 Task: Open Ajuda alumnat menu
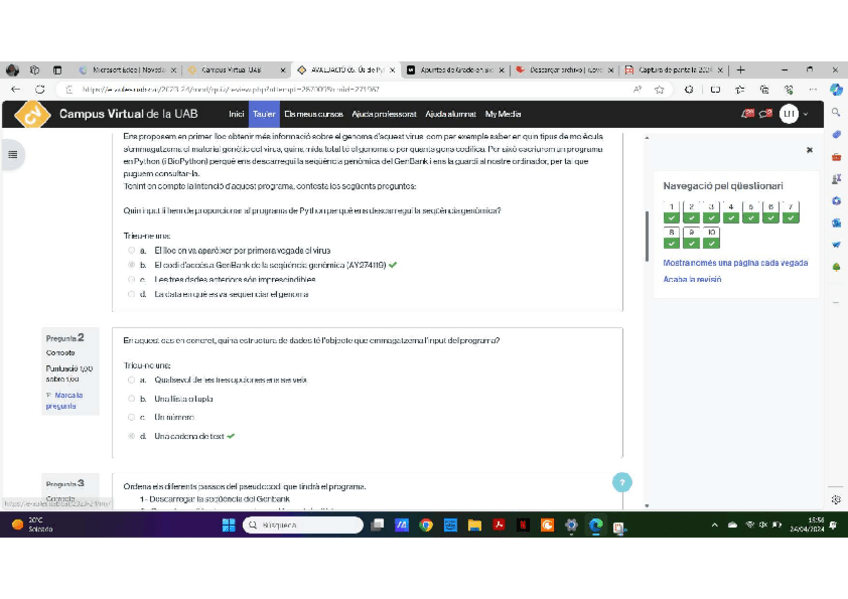(x=450, y=114)
